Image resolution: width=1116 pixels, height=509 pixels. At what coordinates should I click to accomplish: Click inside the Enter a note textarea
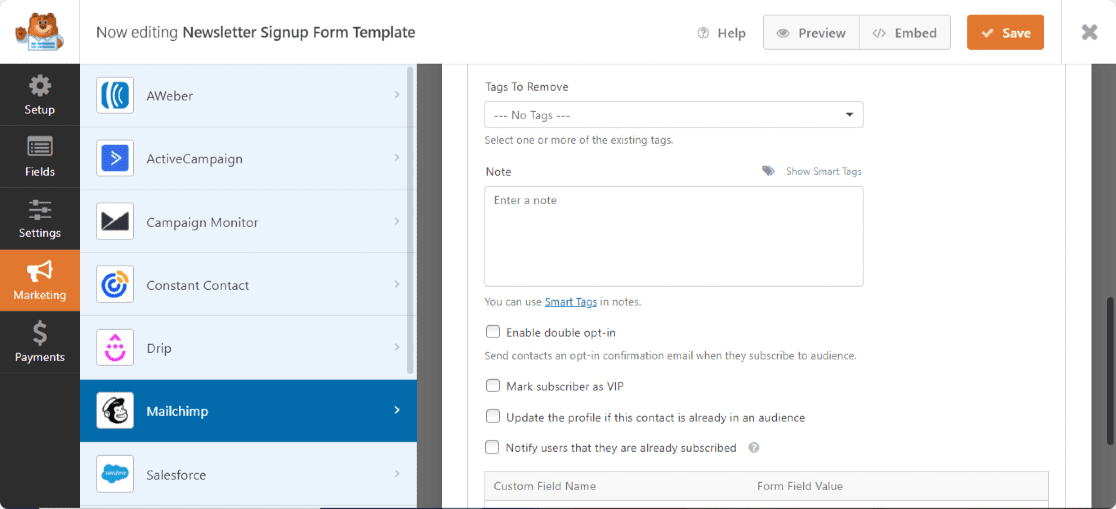pyautogui.click(x=673, y=236)
